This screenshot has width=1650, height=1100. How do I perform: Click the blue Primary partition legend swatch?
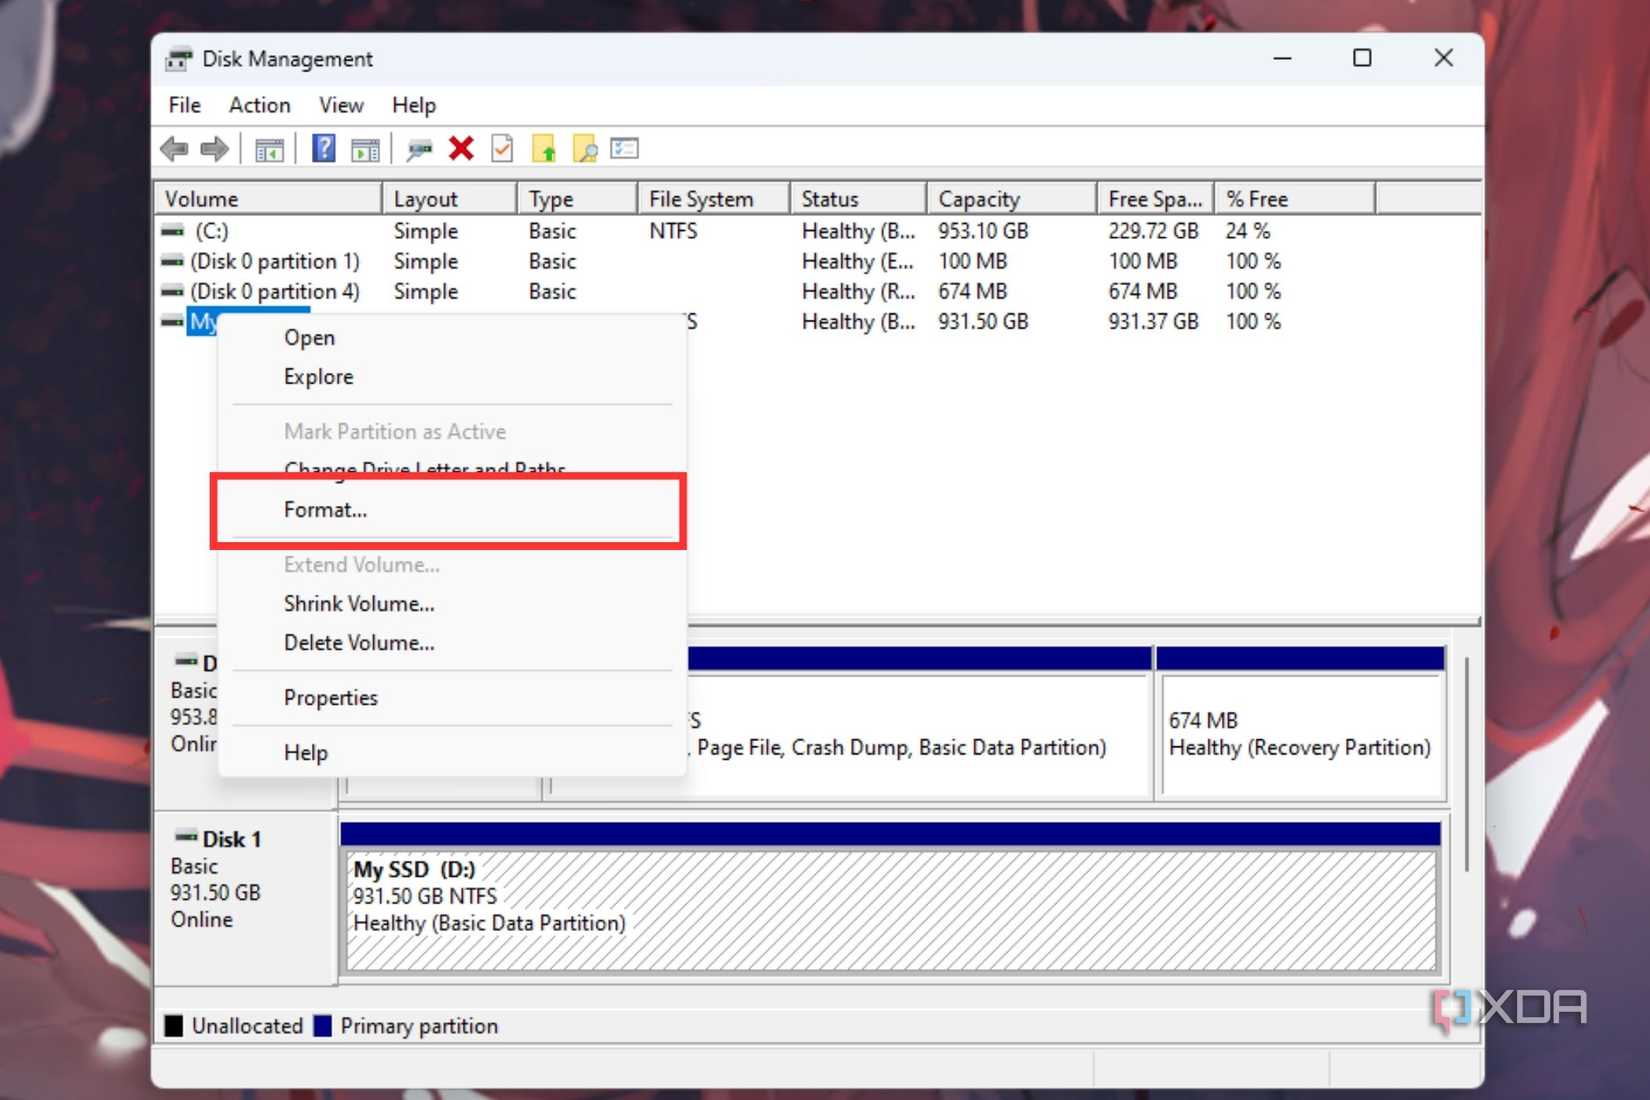pyautogui.click(x=322, y=1026)
